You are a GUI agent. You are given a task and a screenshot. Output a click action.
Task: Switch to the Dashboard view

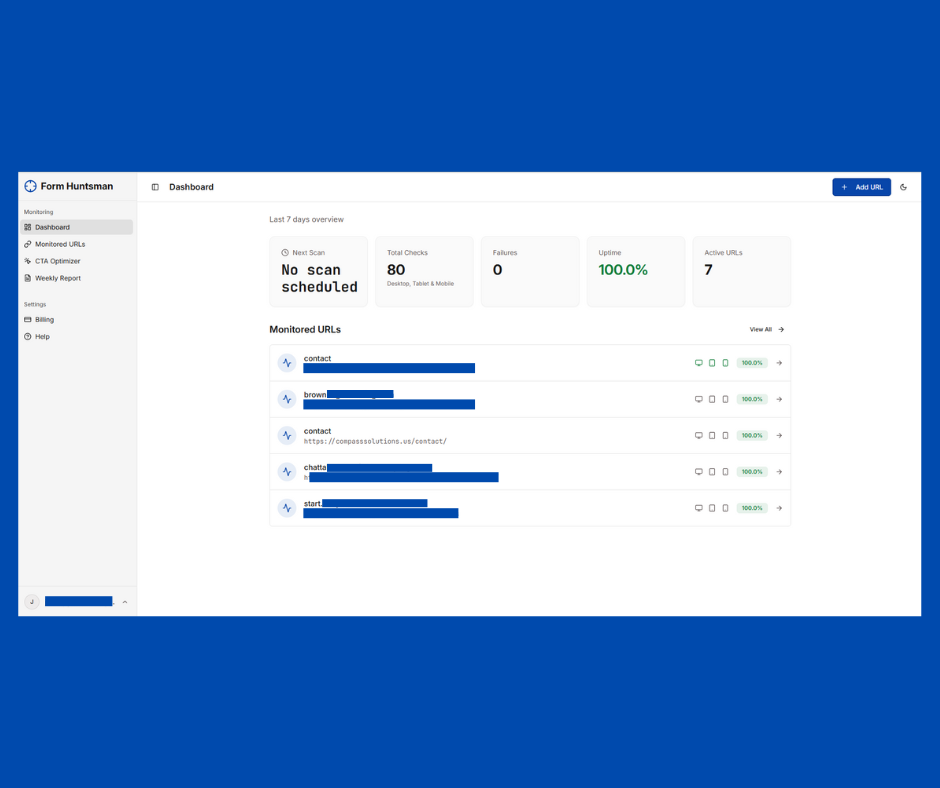click(x=54, y=227)
